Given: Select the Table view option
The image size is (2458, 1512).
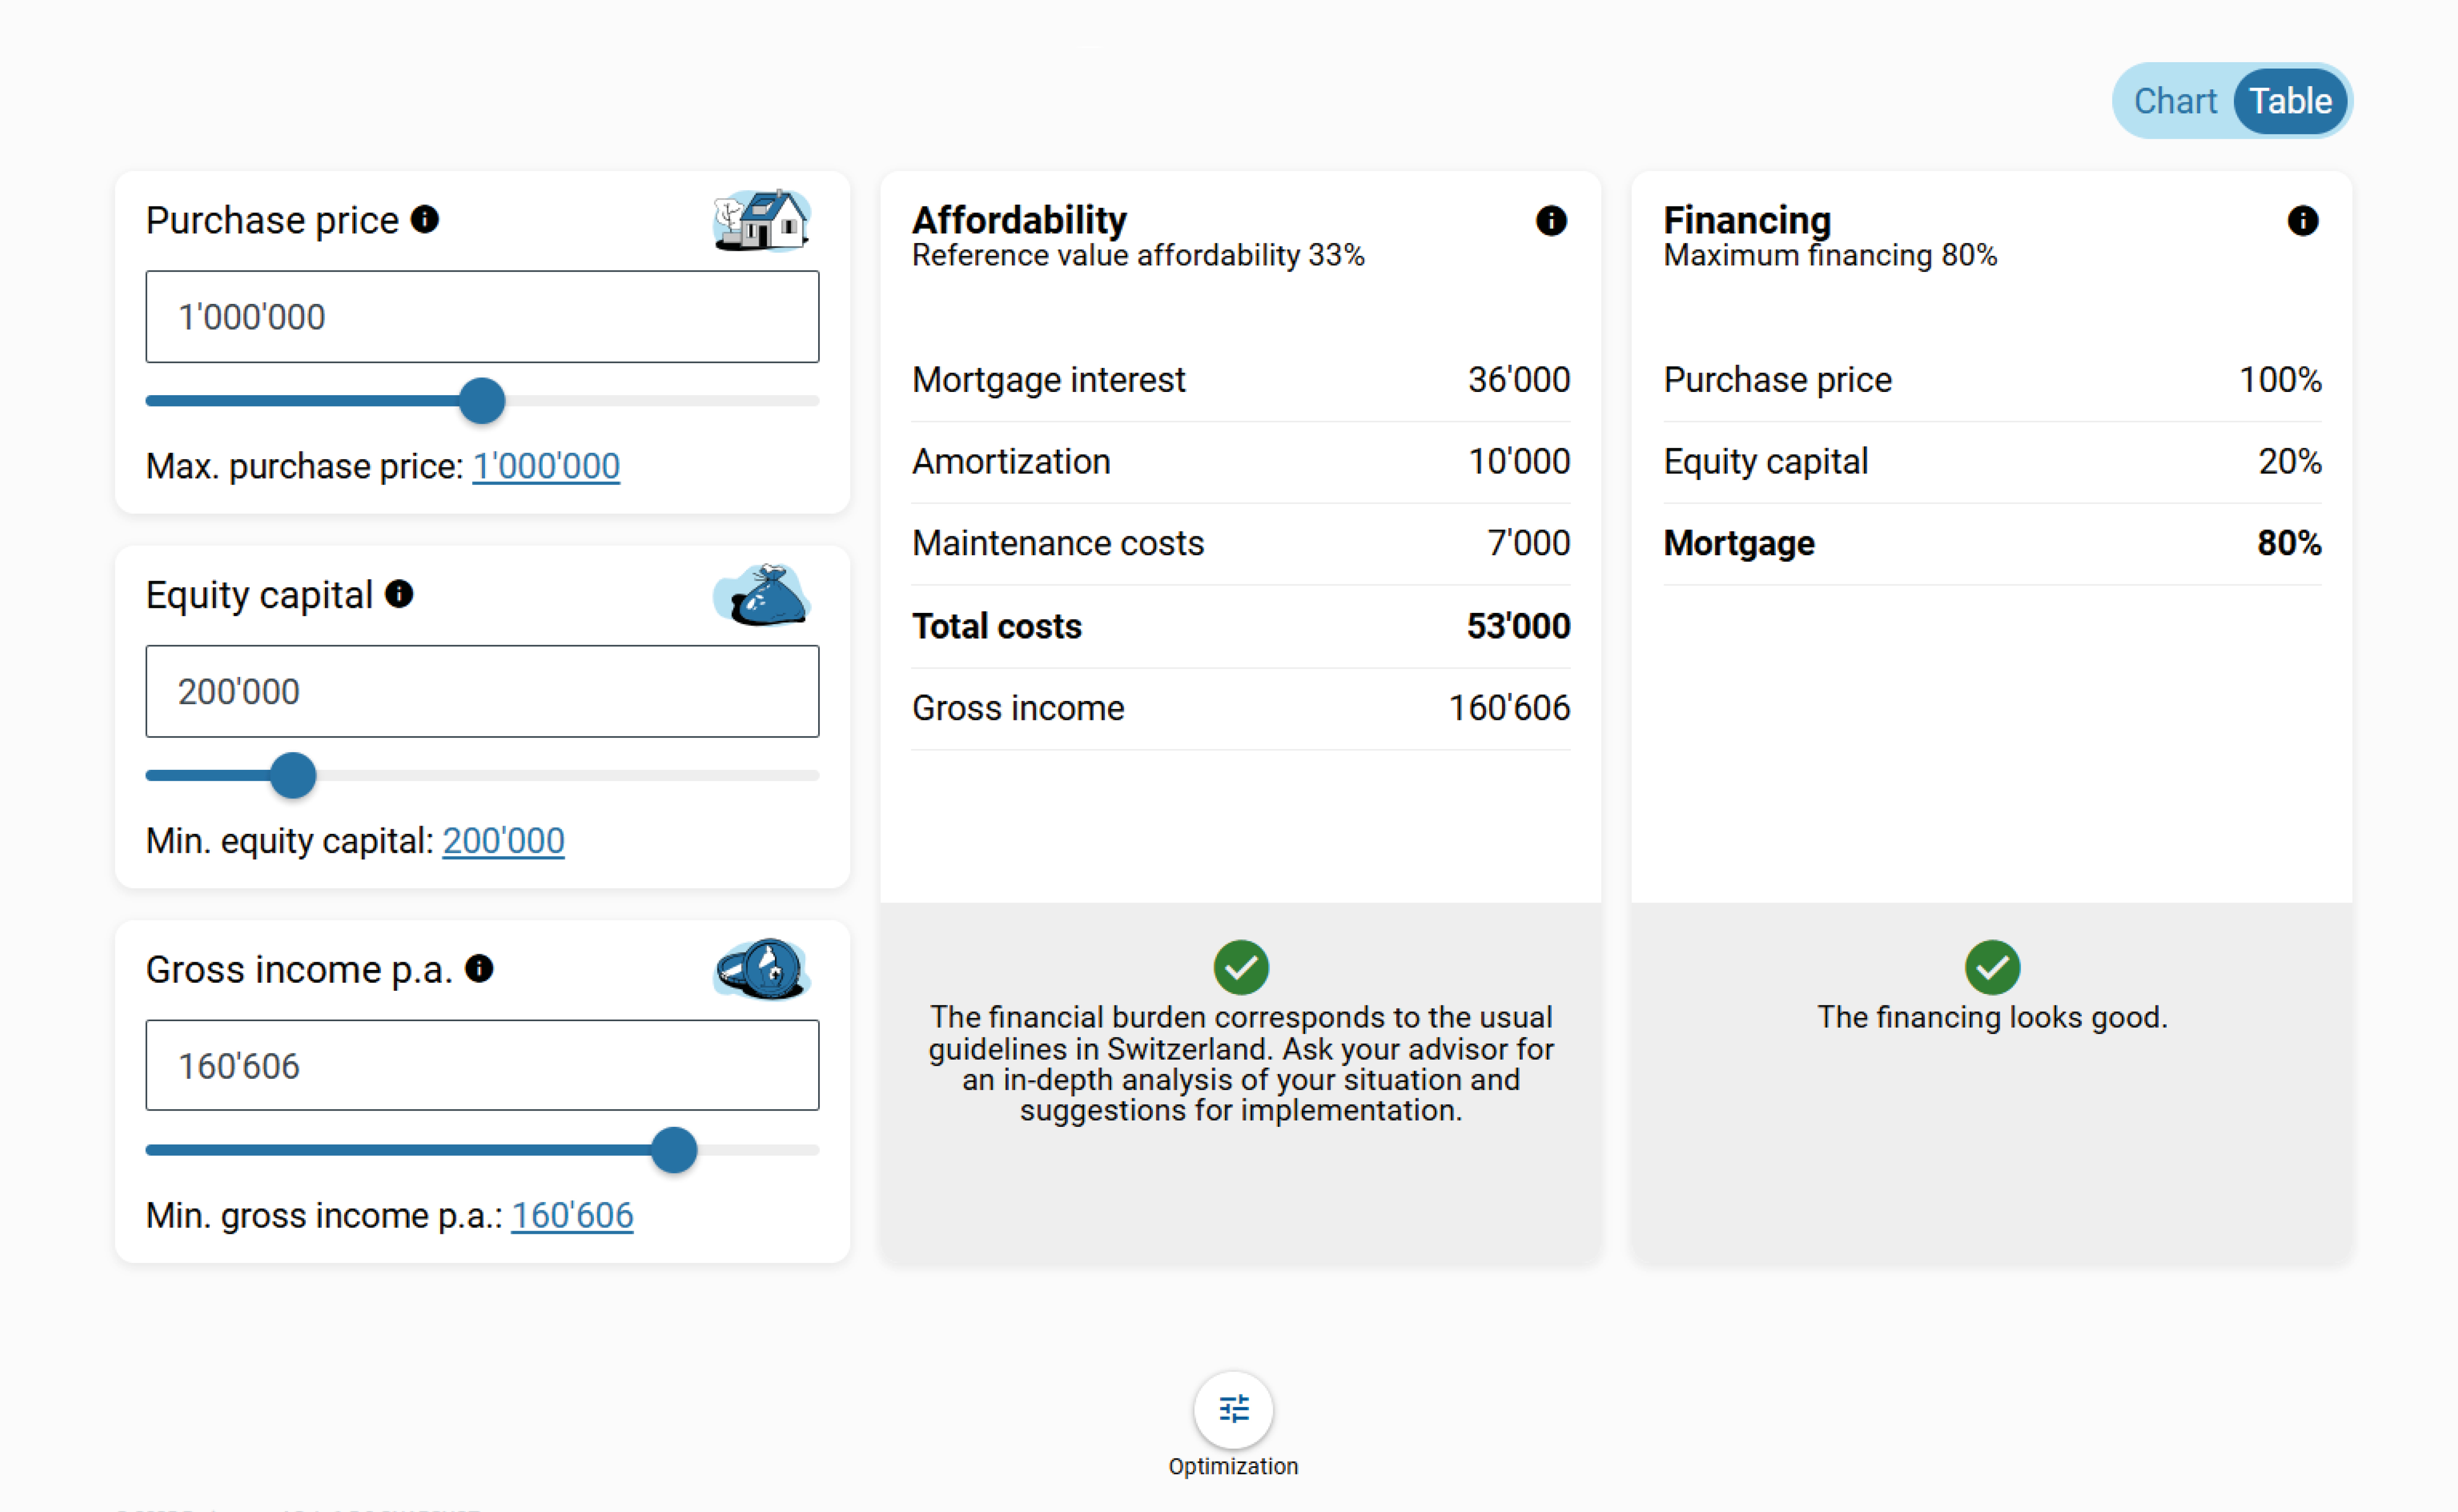Looking at the screenshot, I should (x=2290, y=101).
